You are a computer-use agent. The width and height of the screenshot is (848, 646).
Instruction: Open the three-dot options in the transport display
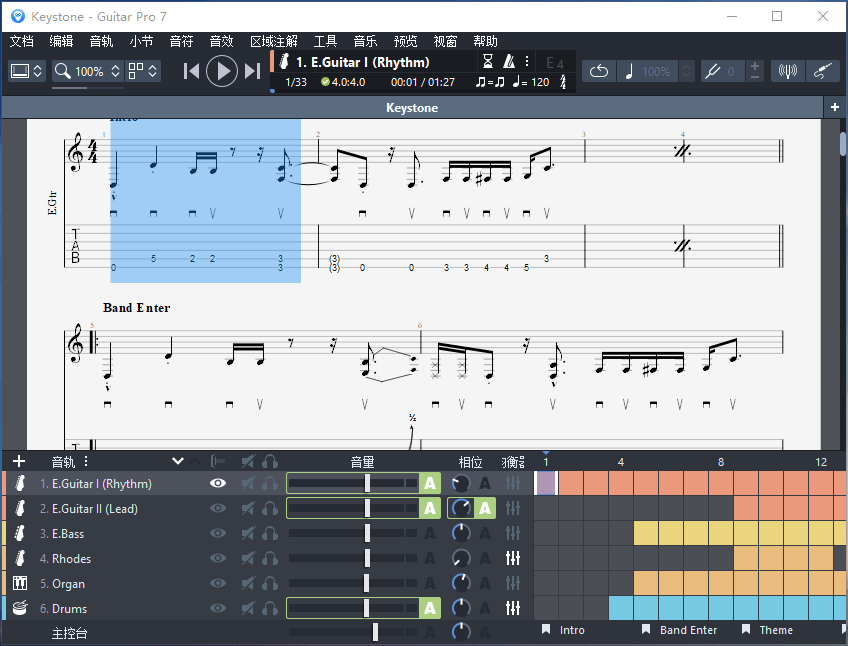527,61
